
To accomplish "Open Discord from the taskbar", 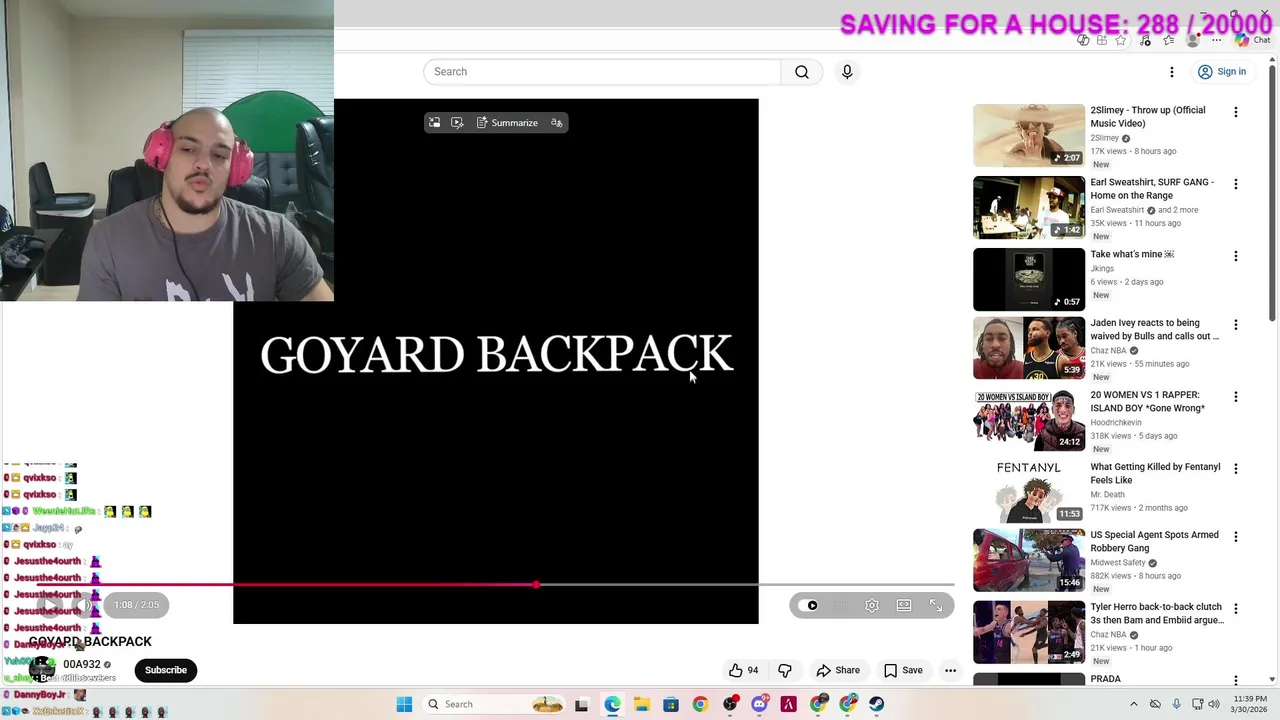I will [759, 704].
